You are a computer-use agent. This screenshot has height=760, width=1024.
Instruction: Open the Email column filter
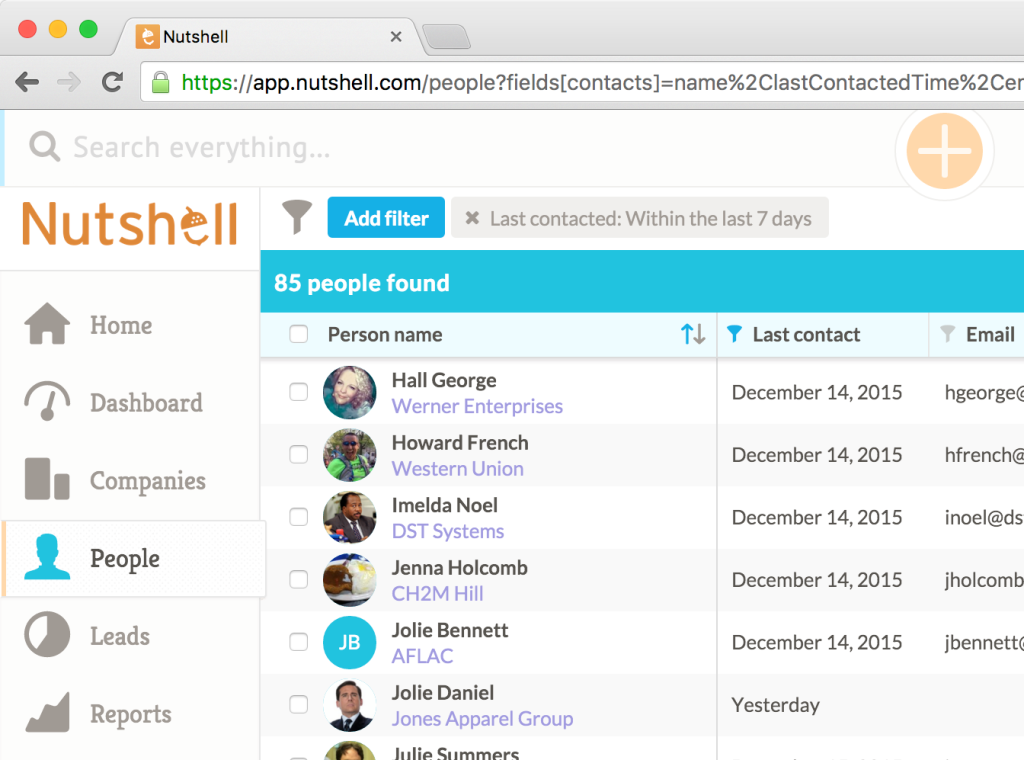(x=948, y=334)
